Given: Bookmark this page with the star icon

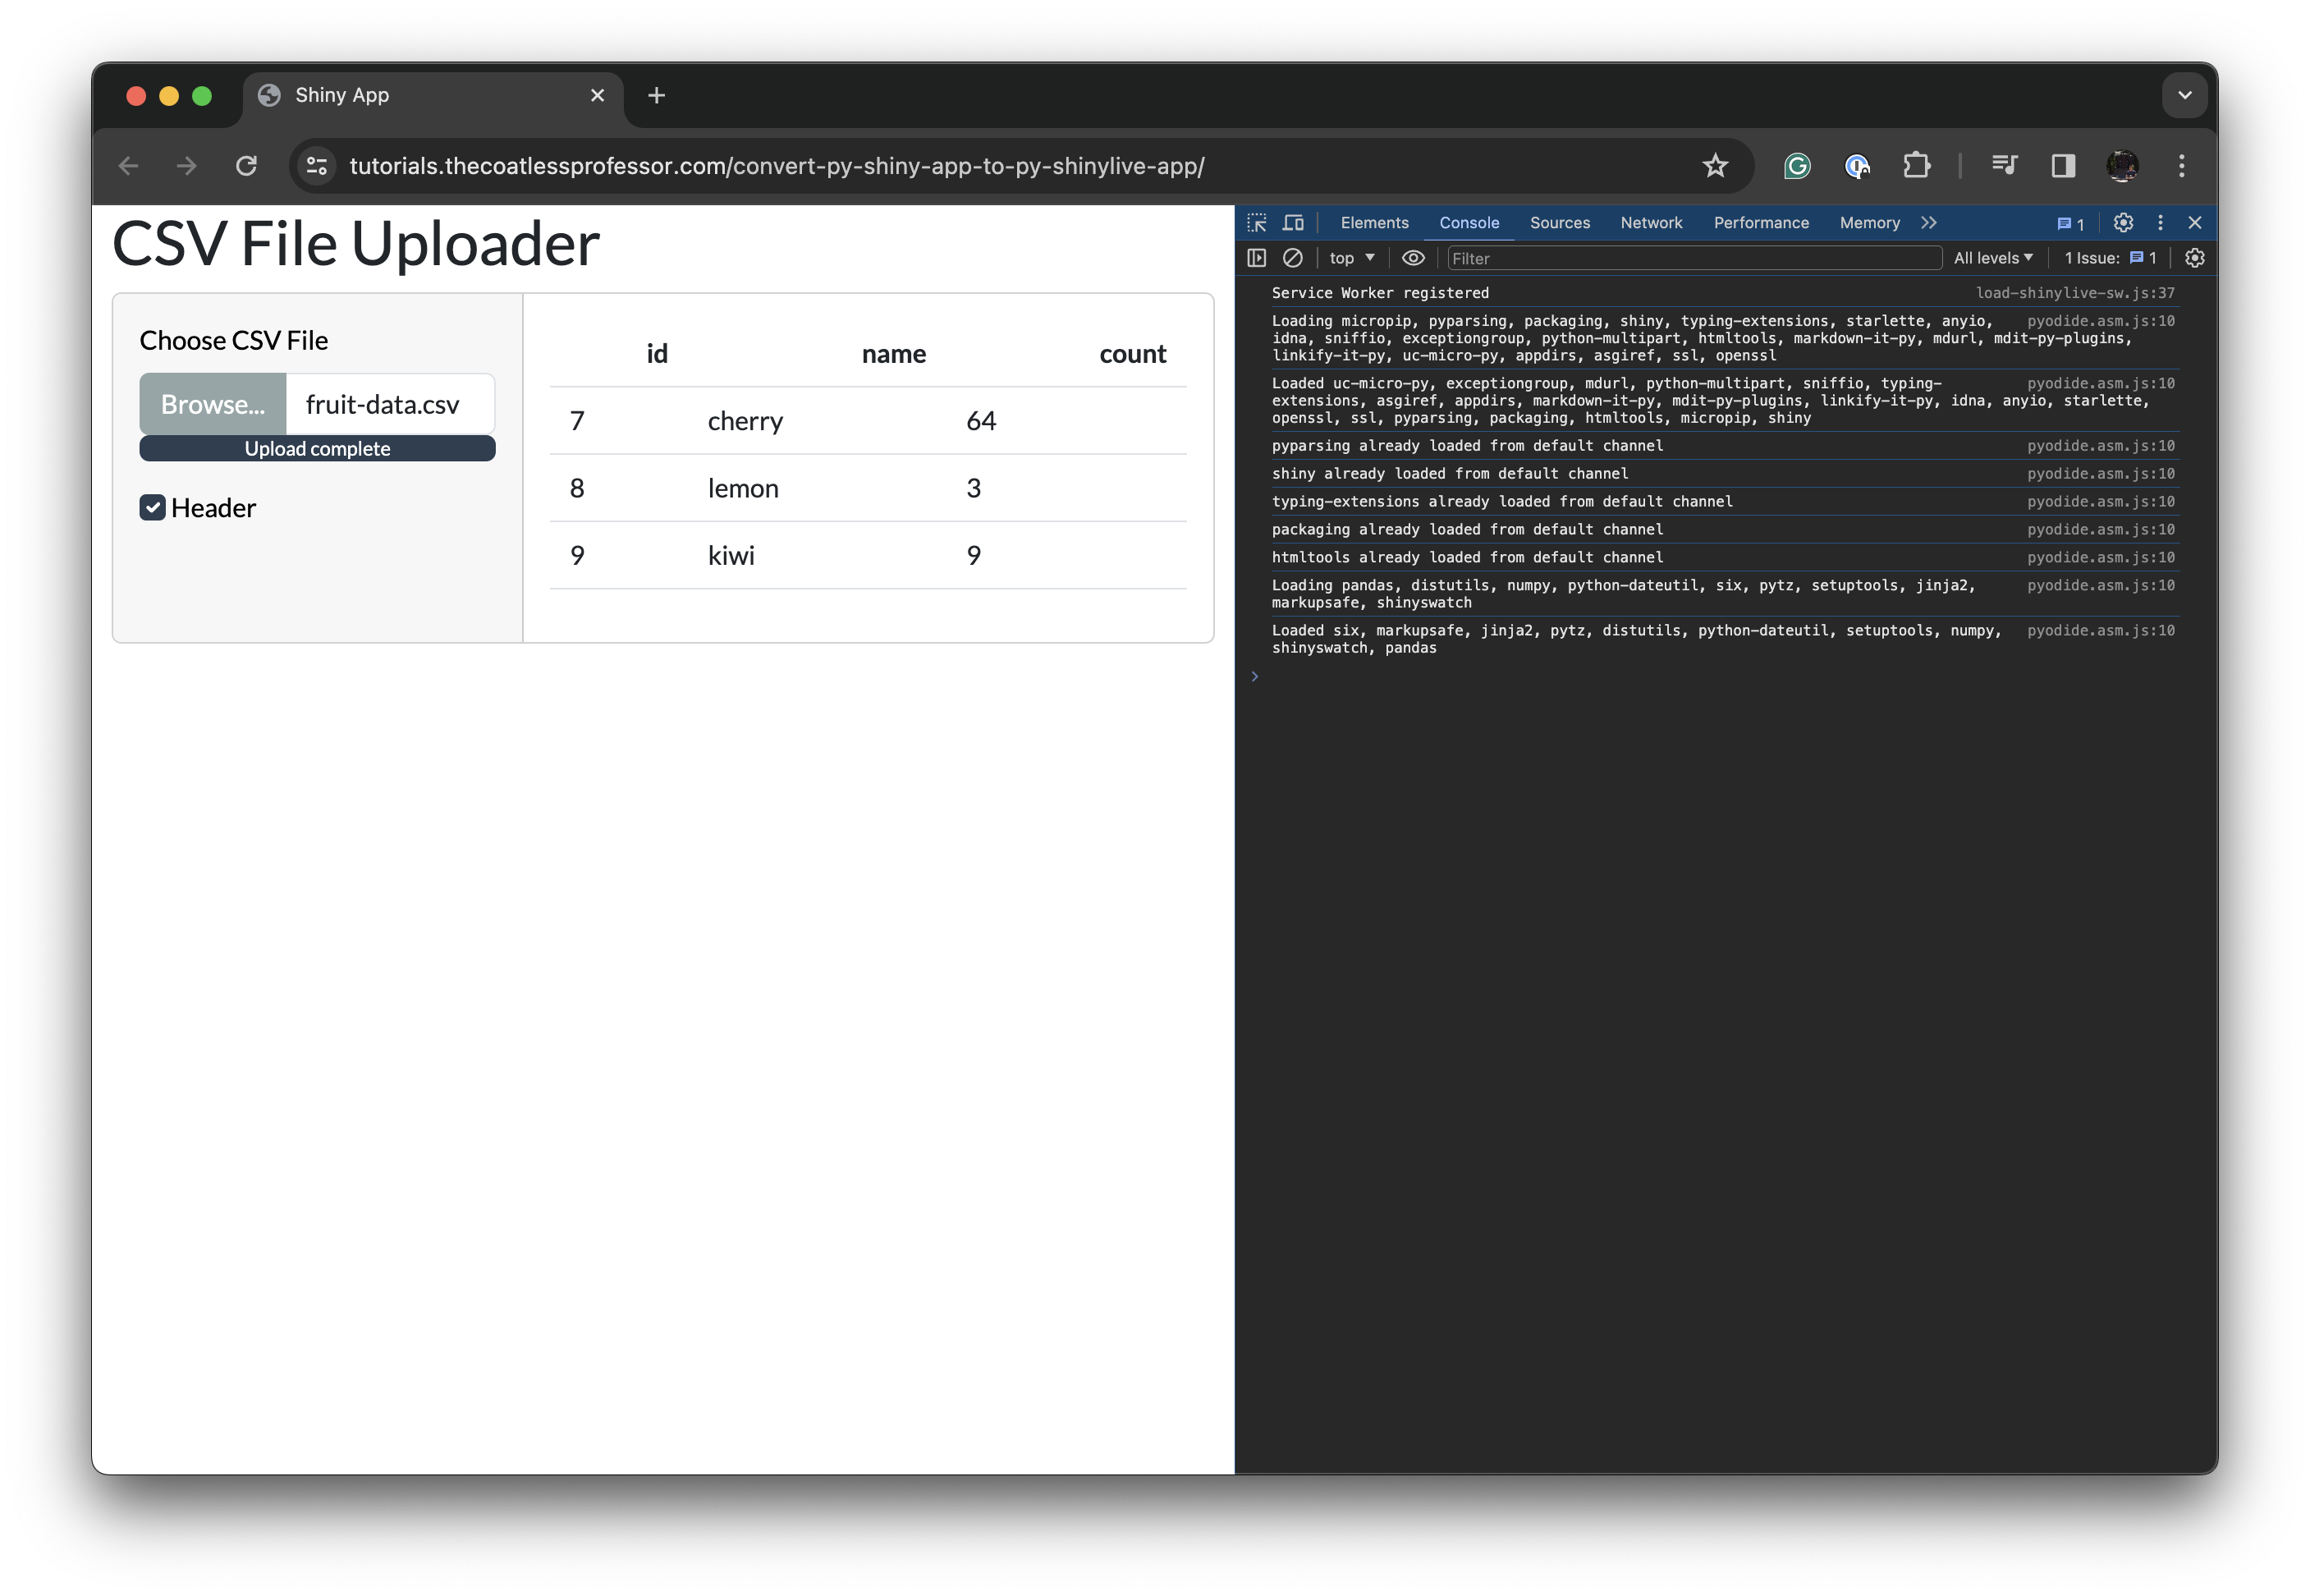Looking at the screenshot, I should point(1715,166).
